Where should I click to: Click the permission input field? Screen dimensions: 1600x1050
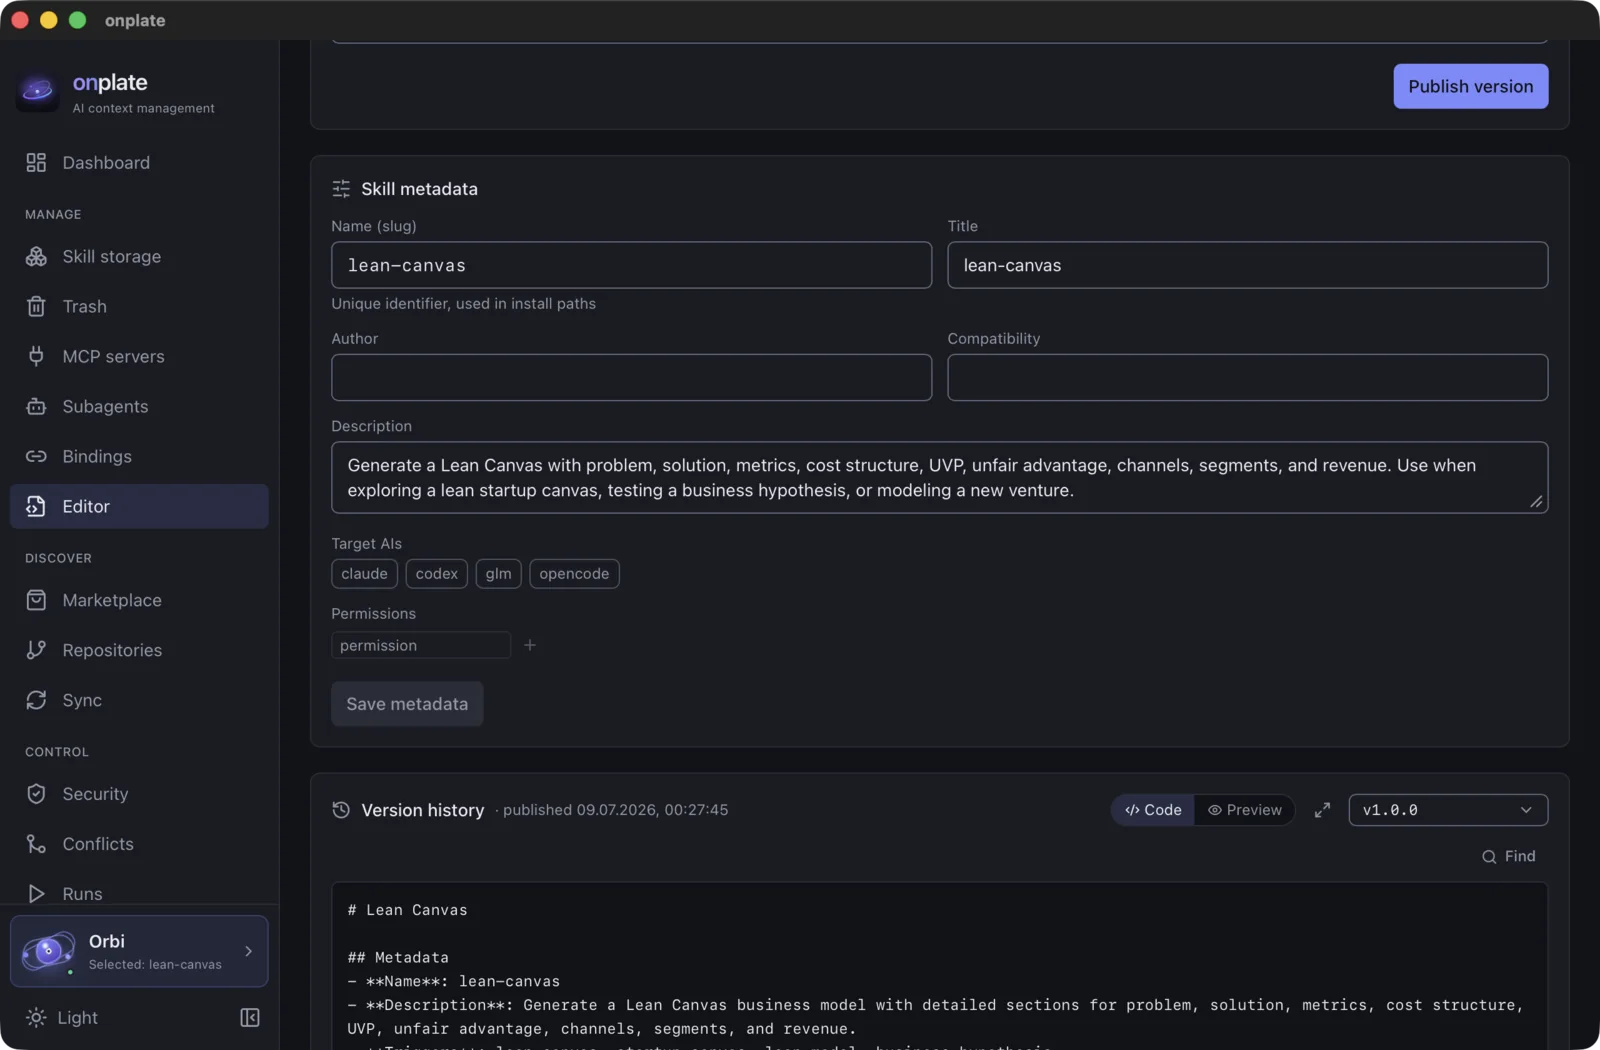(421, 645)
